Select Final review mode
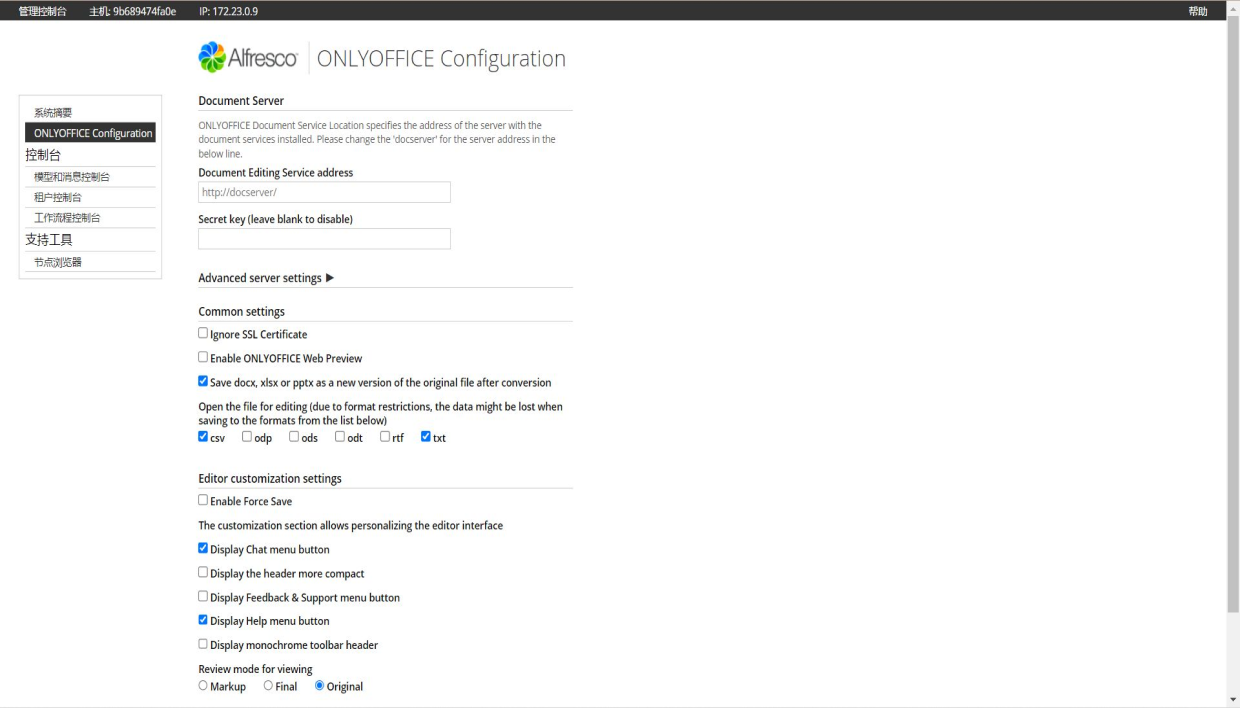Viewport: 1240px width, 708px height. click(266, 684)
